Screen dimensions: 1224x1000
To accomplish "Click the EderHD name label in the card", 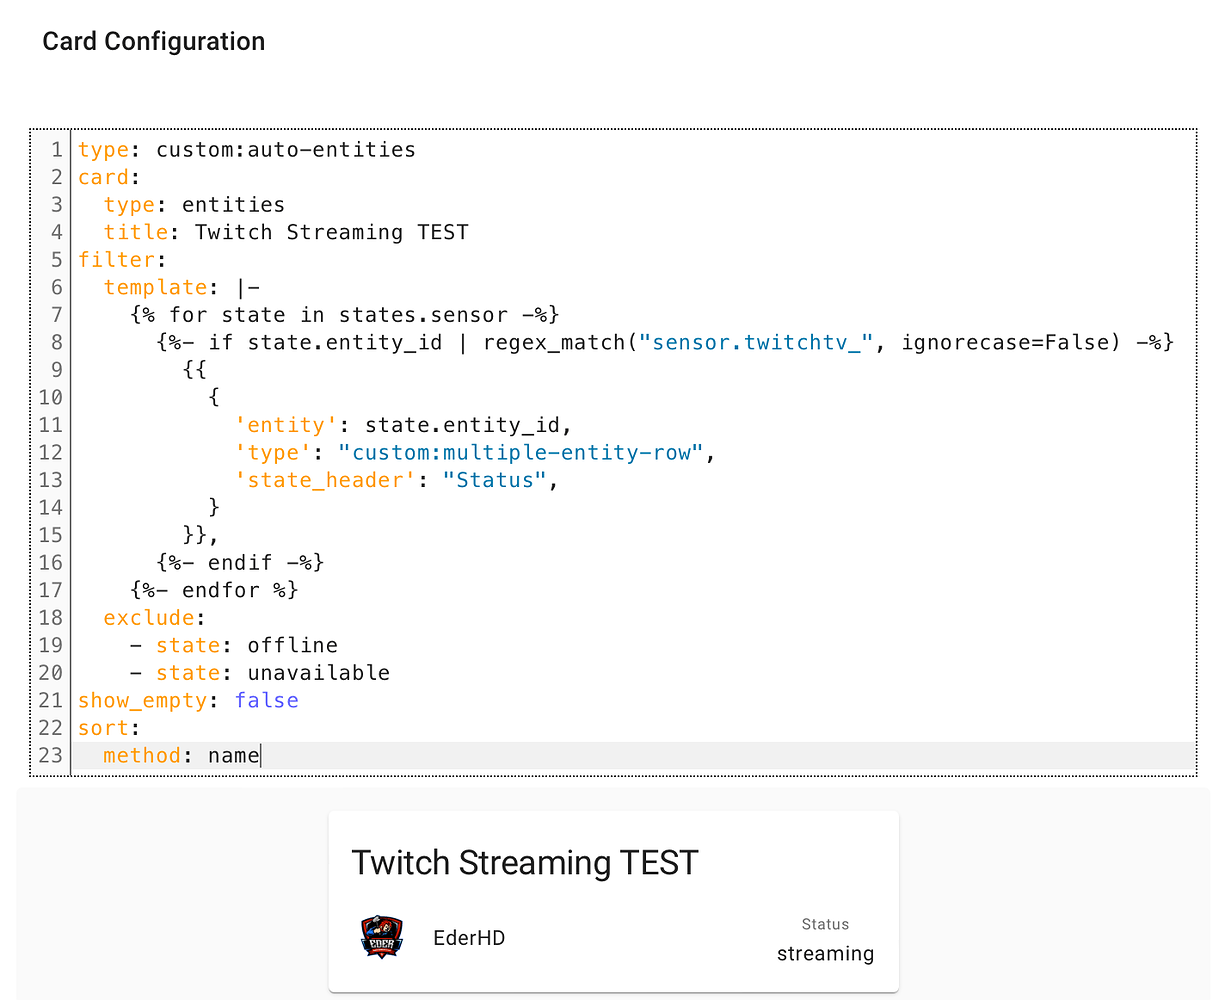I will pyautogui.click(x=468, y=938).
